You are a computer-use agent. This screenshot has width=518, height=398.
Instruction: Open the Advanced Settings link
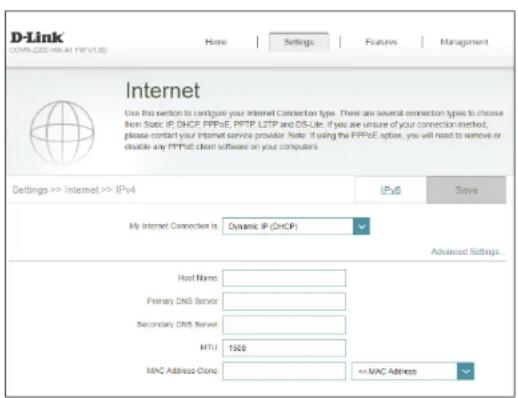coord(467,252)
